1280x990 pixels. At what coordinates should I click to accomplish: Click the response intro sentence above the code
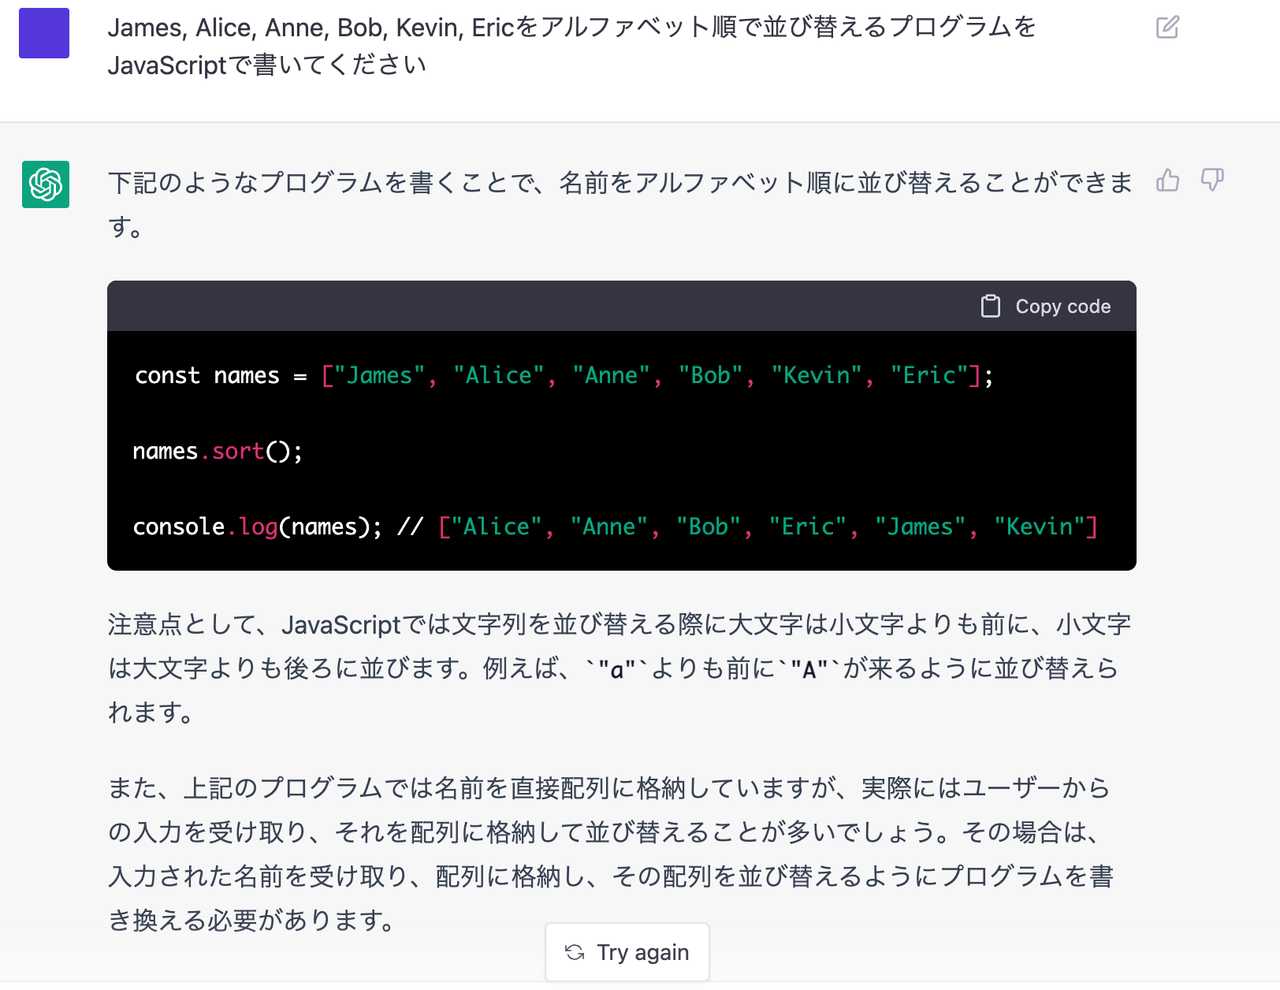(620, 203)
